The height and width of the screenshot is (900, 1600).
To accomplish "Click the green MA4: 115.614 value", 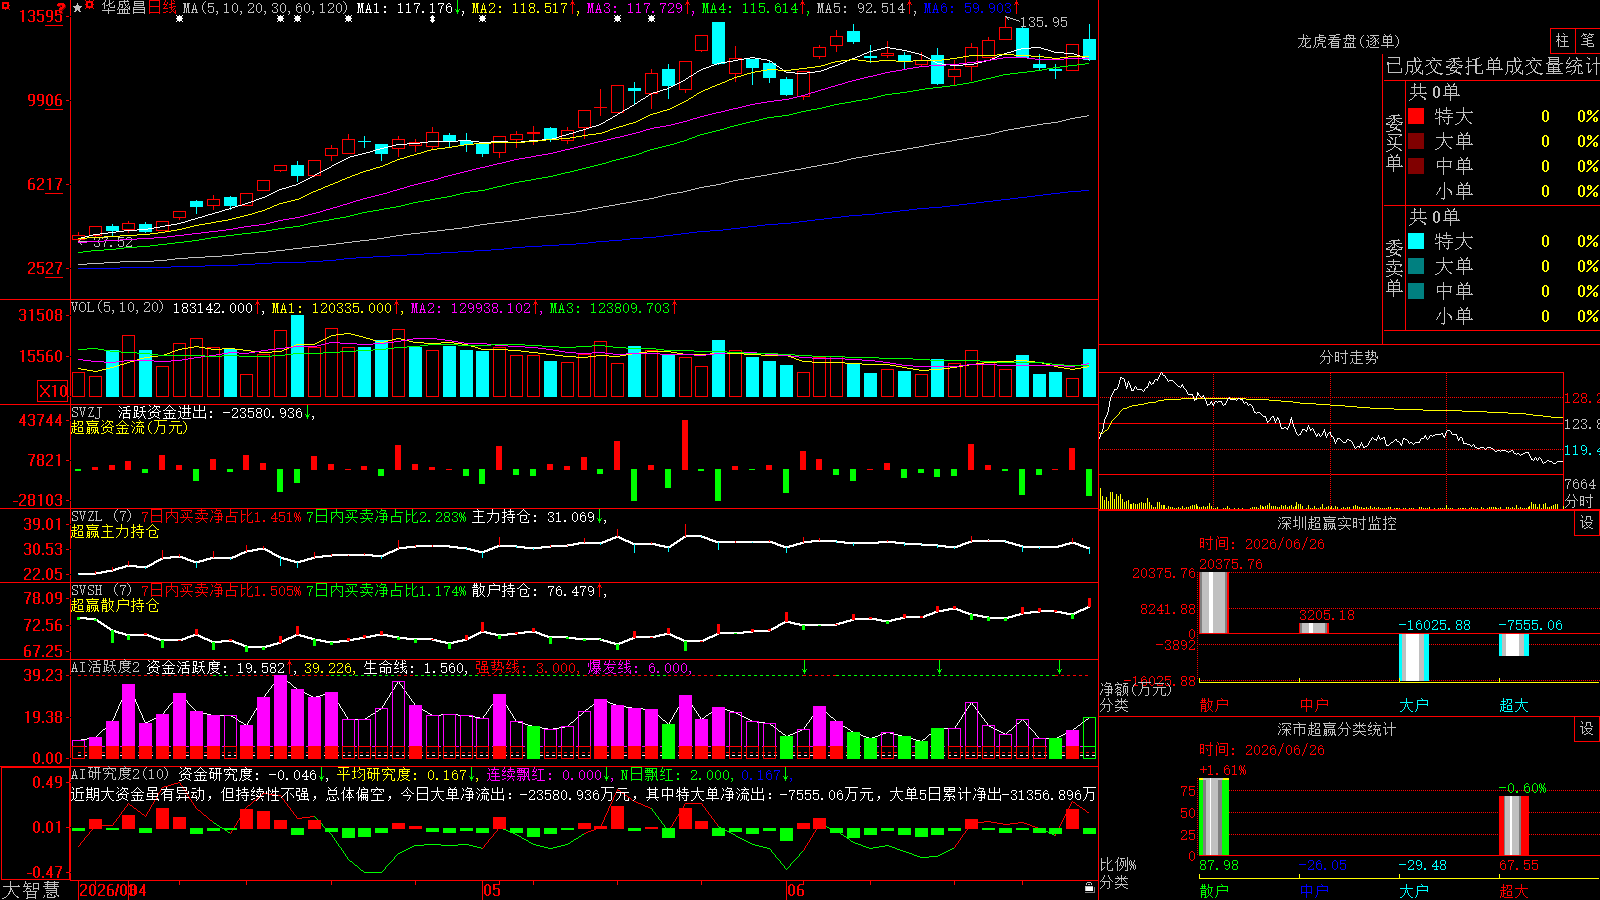I will point(750,8).
